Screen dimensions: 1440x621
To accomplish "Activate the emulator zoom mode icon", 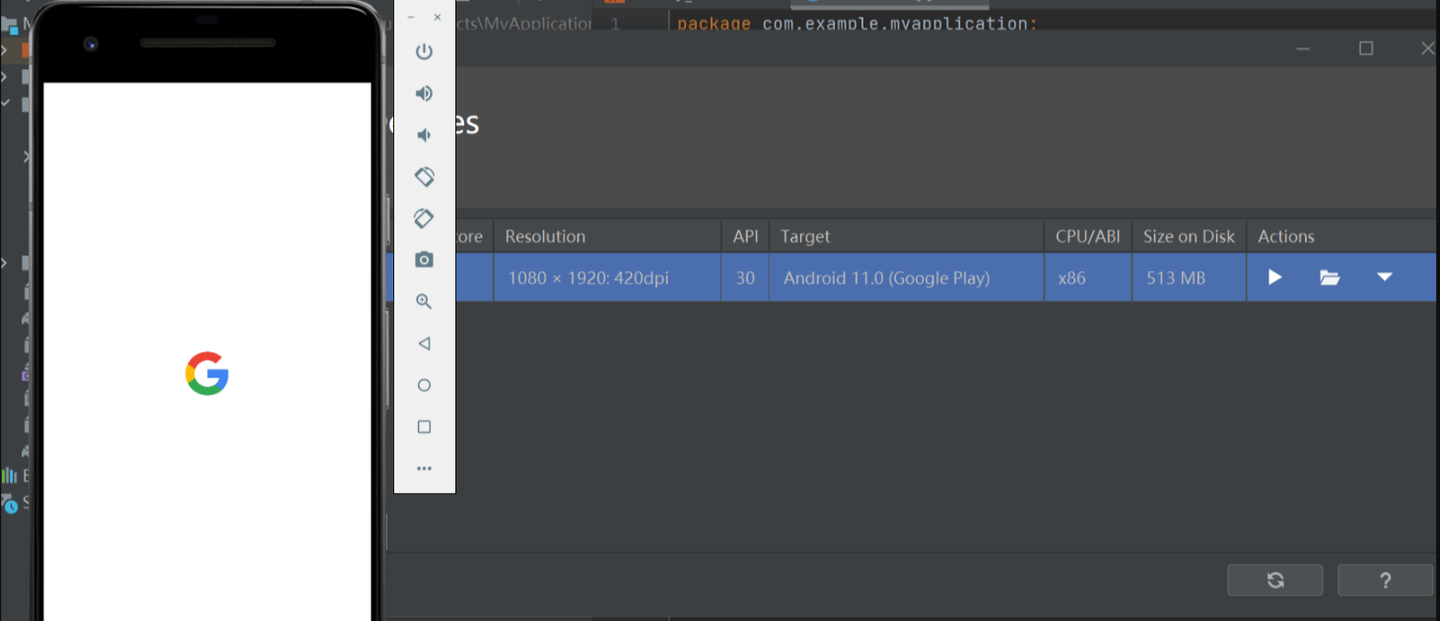I will pyautogui.click(x=424, y=301).
